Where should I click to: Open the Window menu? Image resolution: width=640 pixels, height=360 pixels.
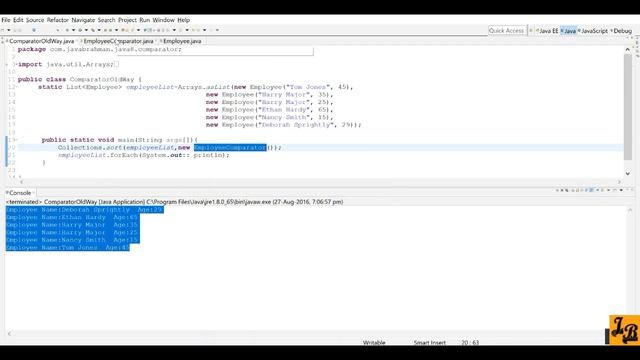click(163, 20)
